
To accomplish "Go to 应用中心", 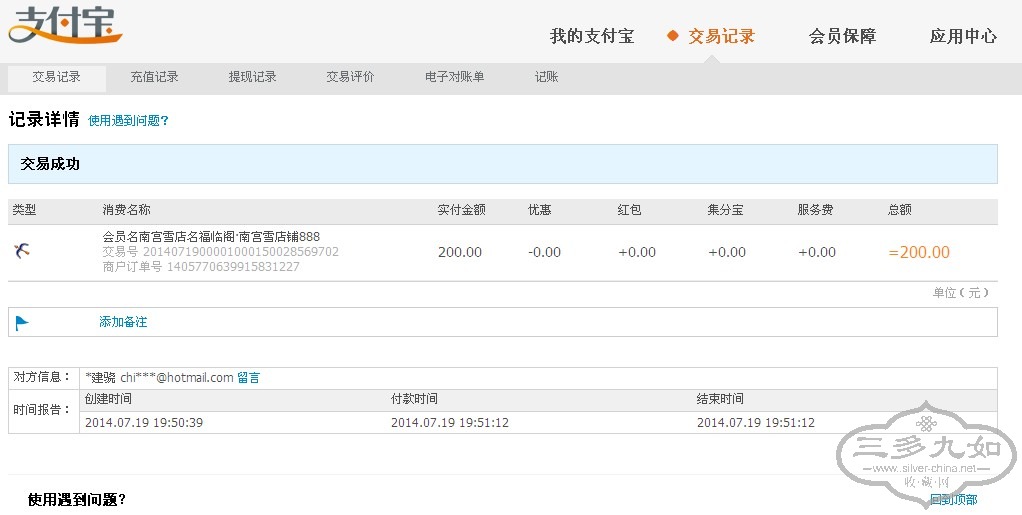I will tap(962, 37).
